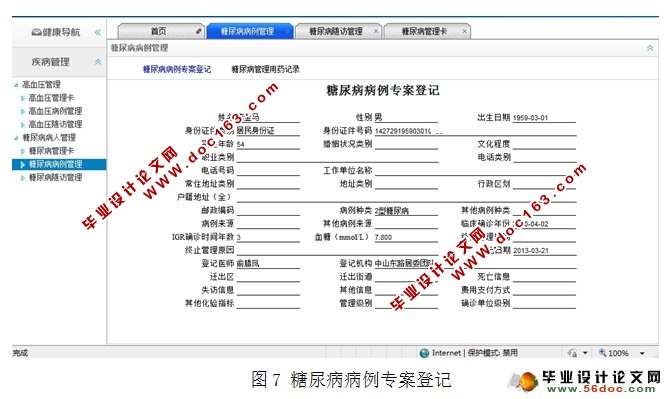Switch to the 糖尿病管理卡 tab
The height and width of the screenshot is (399, 671).
(424, 31)
